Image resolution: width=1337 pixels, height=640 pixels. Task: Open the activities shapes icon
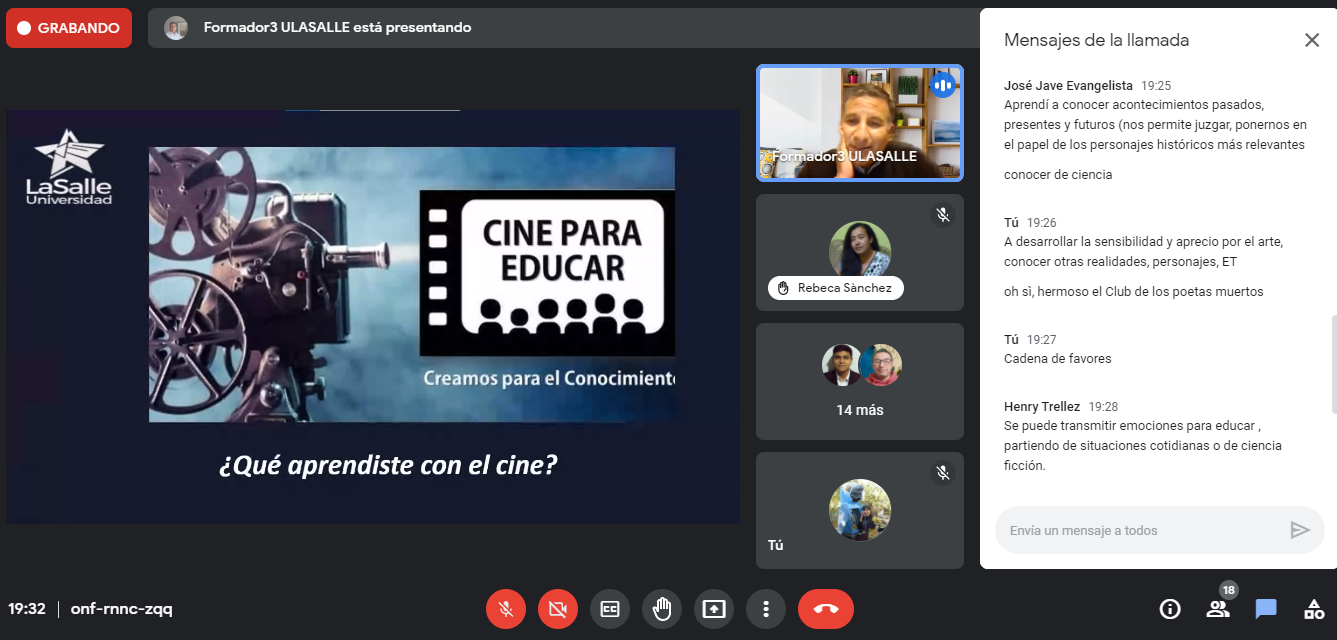pos(1314,608)
